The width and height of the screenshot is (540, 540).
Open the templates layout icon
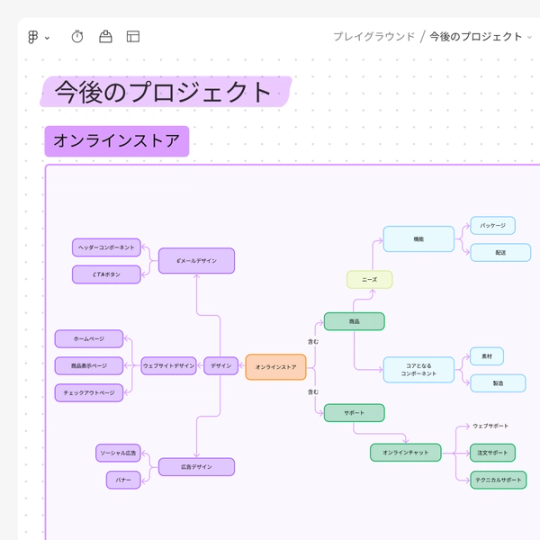pos(133,37)
